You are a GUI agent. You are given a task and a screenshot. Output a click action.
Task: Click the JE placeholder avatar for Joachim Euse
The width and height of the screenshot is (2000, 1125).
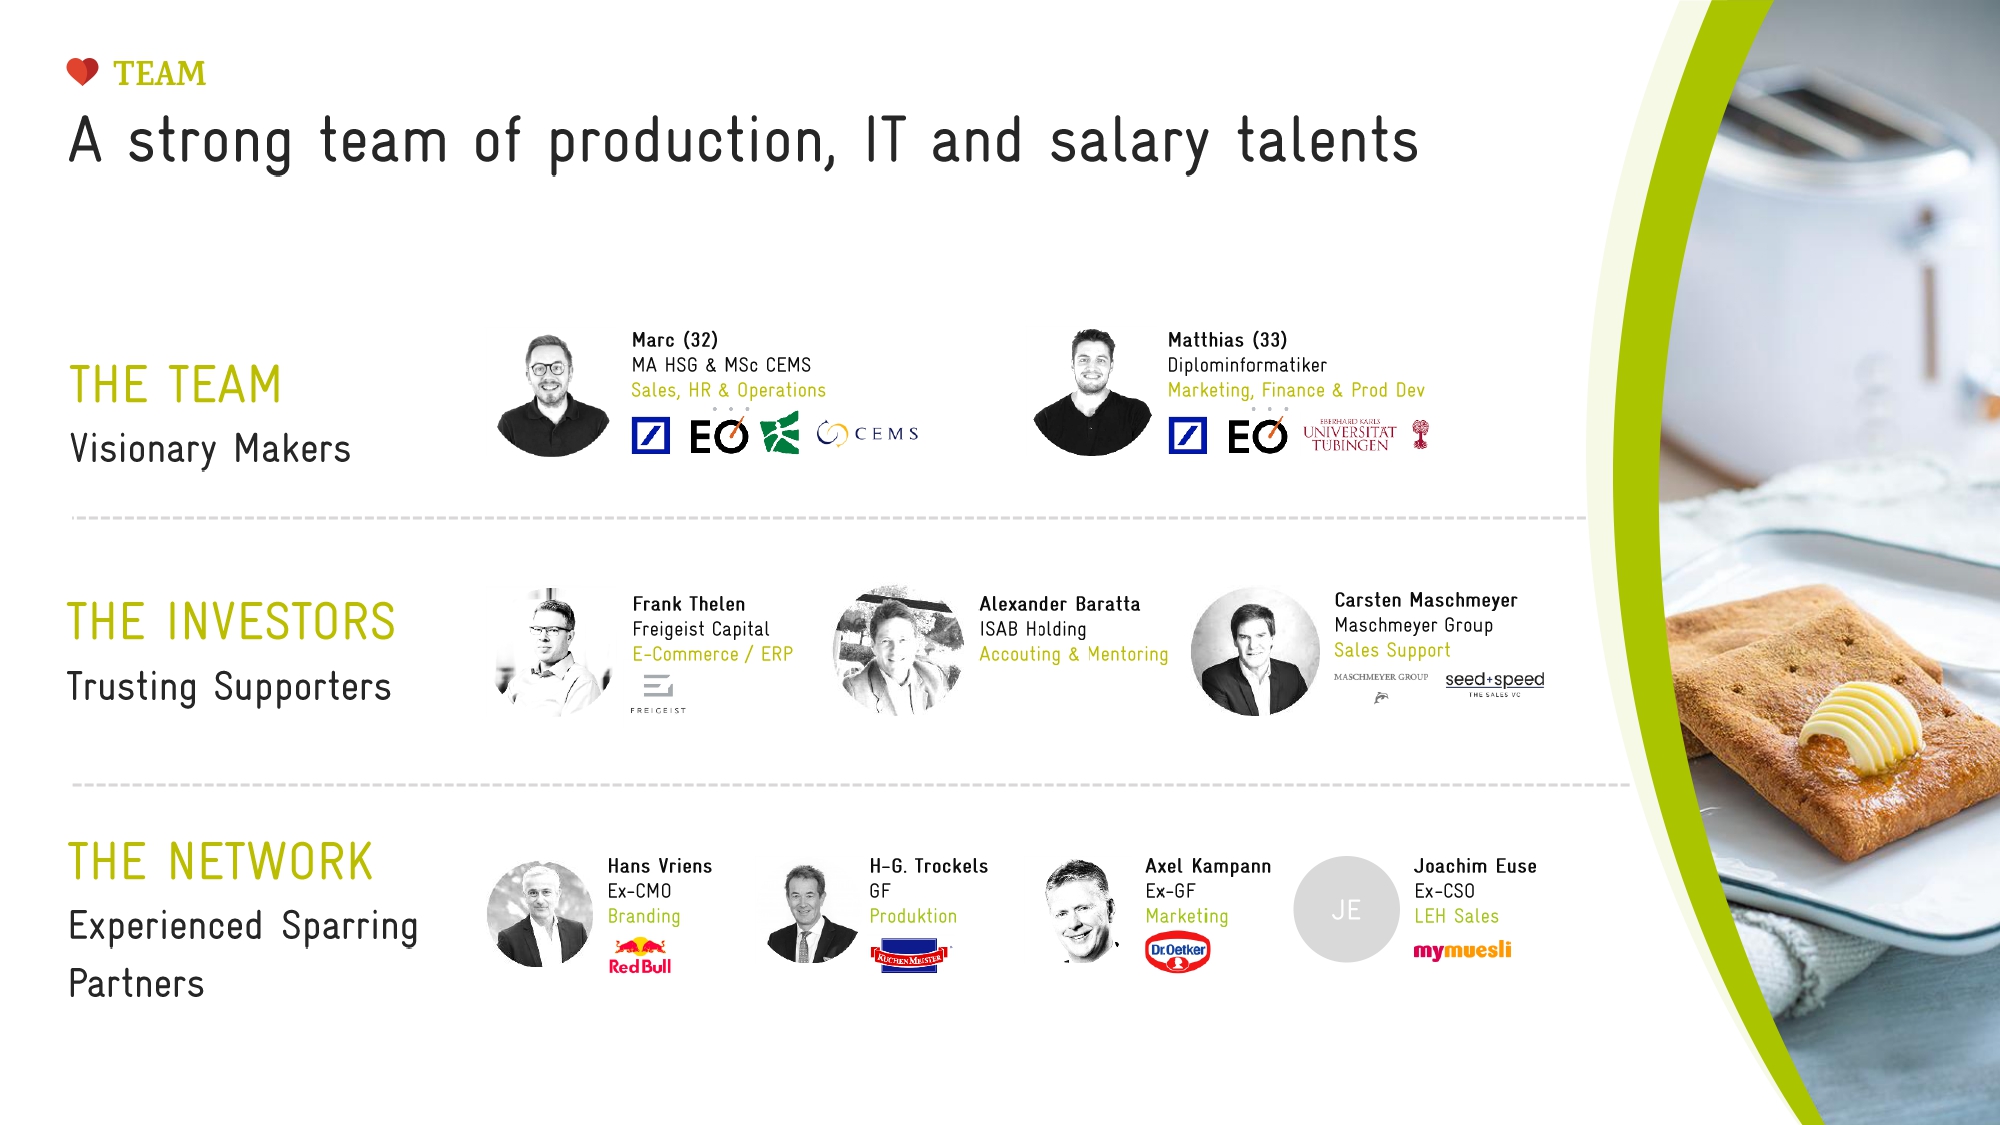[1346, 909]
